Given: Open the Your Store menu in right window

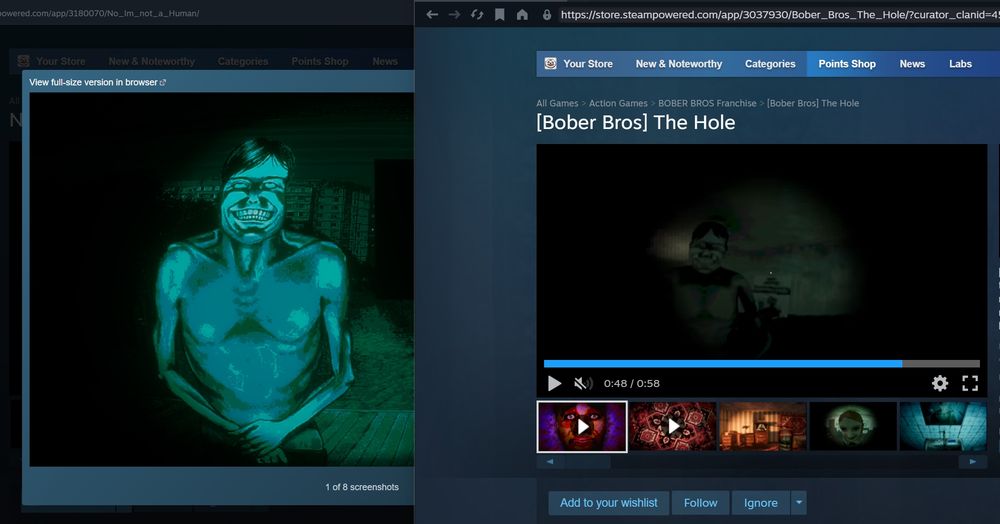Looking at the screenshot, I should tap(587, 64).
